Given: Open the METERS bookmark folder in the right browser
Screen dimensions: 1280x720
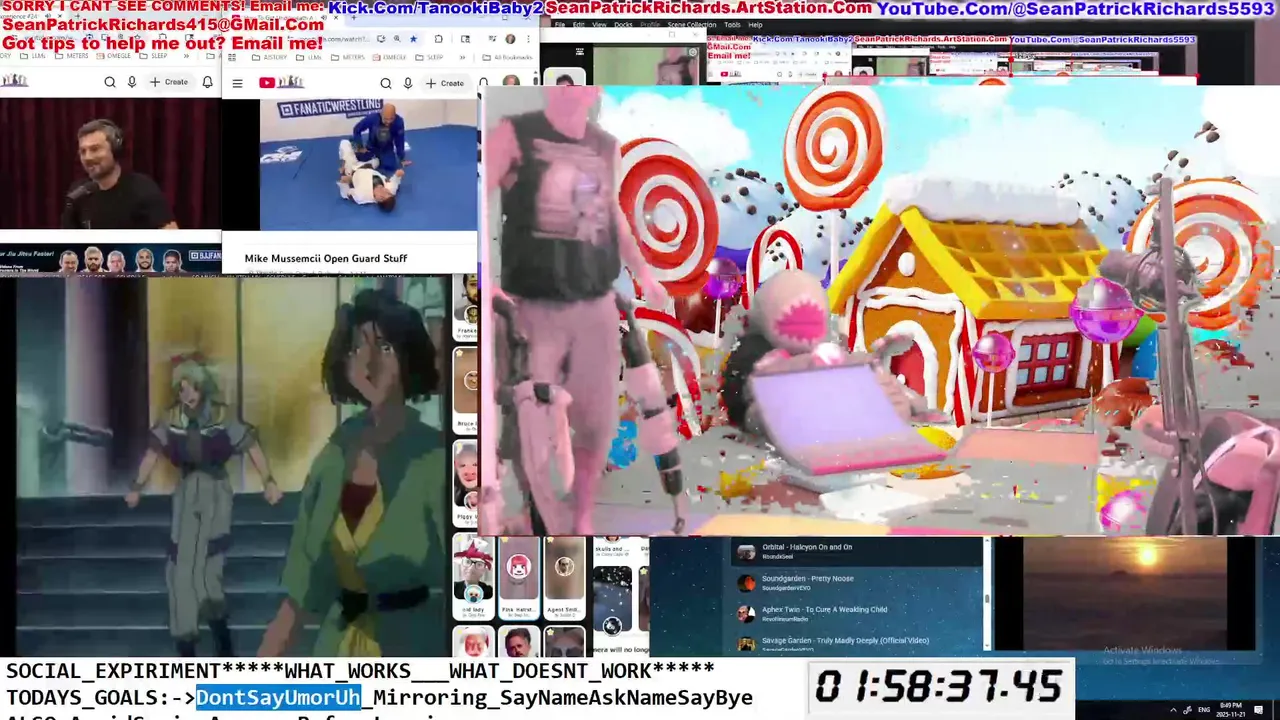Looking at the screenshot, I should 347,57.
